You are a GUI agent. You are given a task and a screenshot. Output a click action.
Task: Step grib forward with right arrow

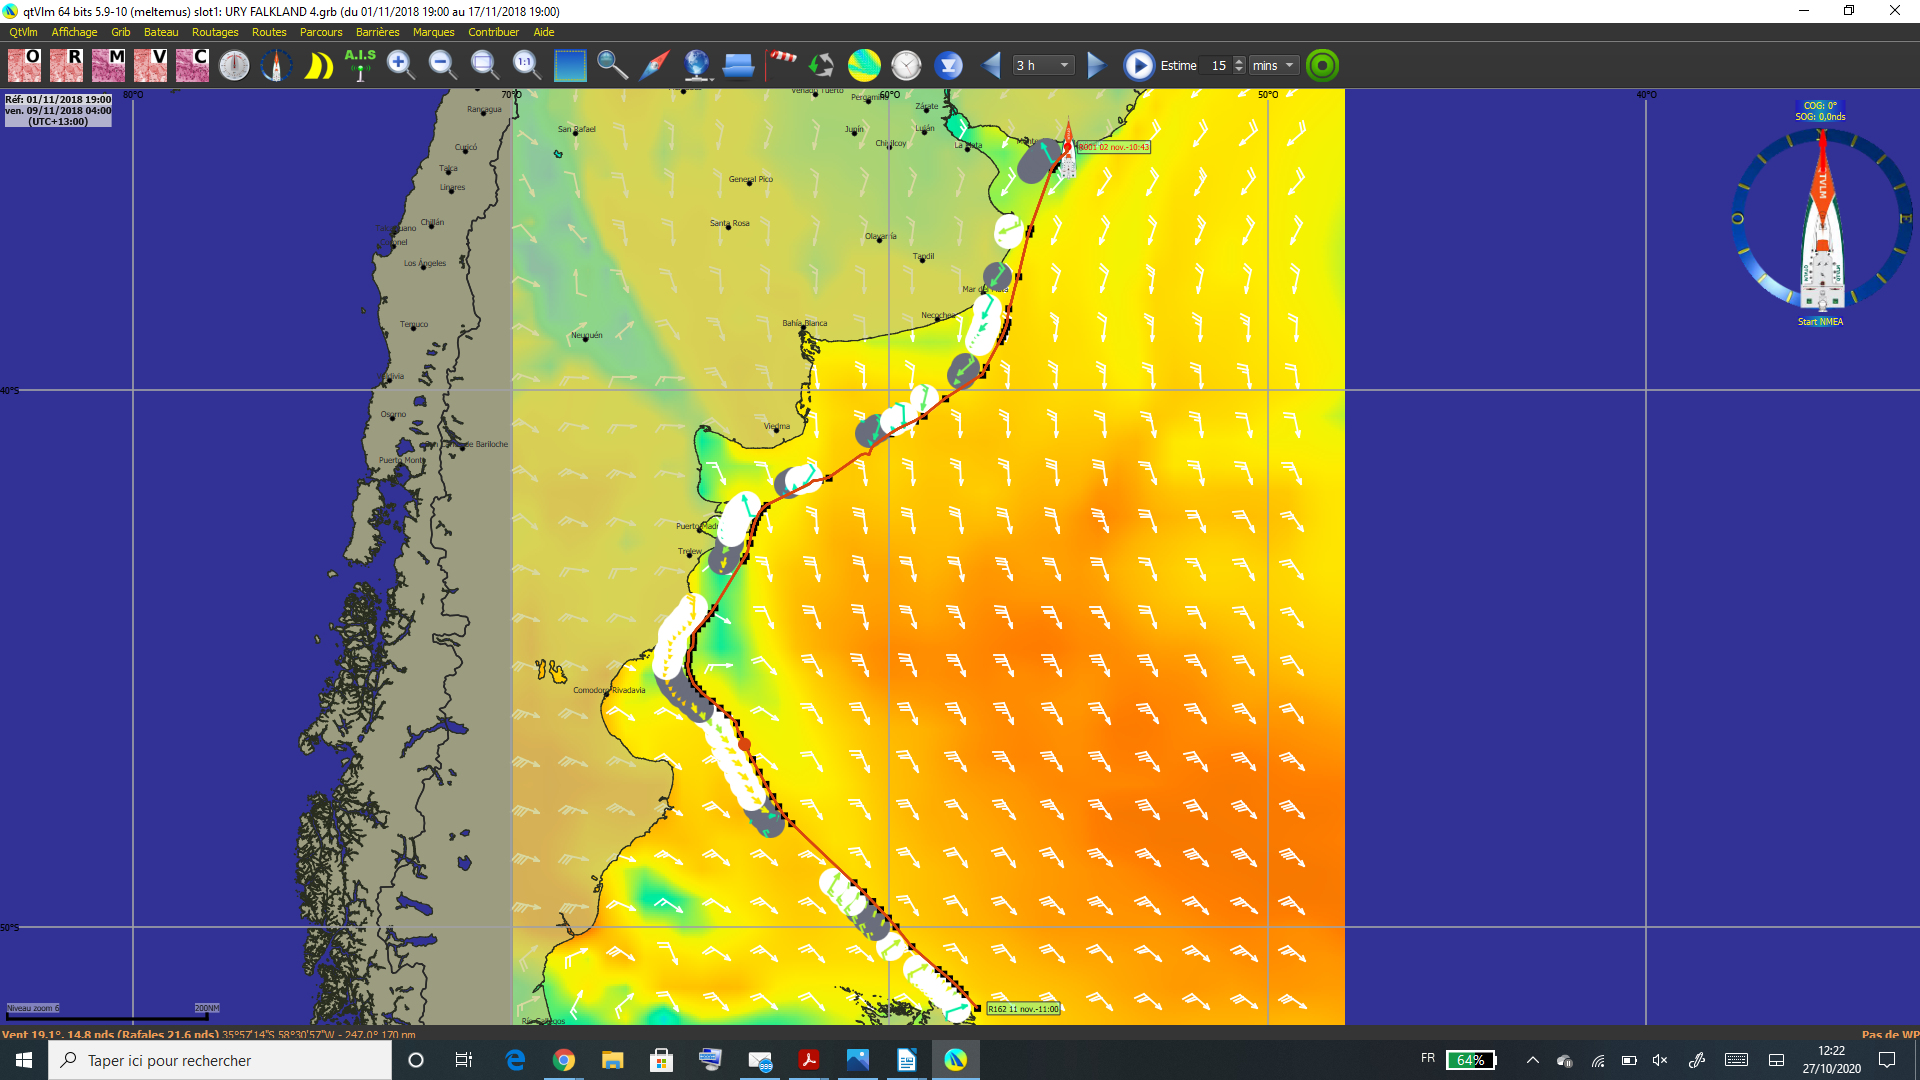click(1096, 65)
